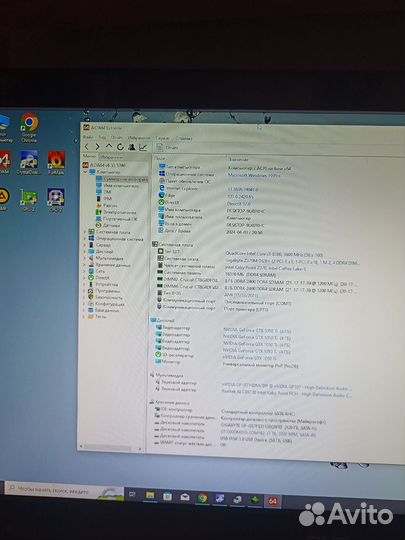This screenshot has height=540, width=405.
Task: Open the Файл menu
Action: click(87, 137)
